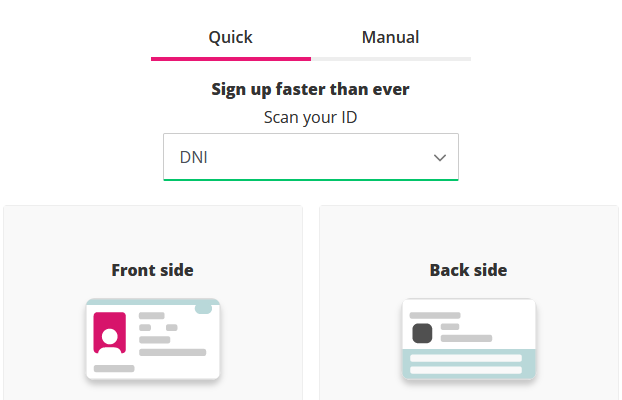Select the Back side upload panel
The image size is (622, 400).
pos(469,303)
